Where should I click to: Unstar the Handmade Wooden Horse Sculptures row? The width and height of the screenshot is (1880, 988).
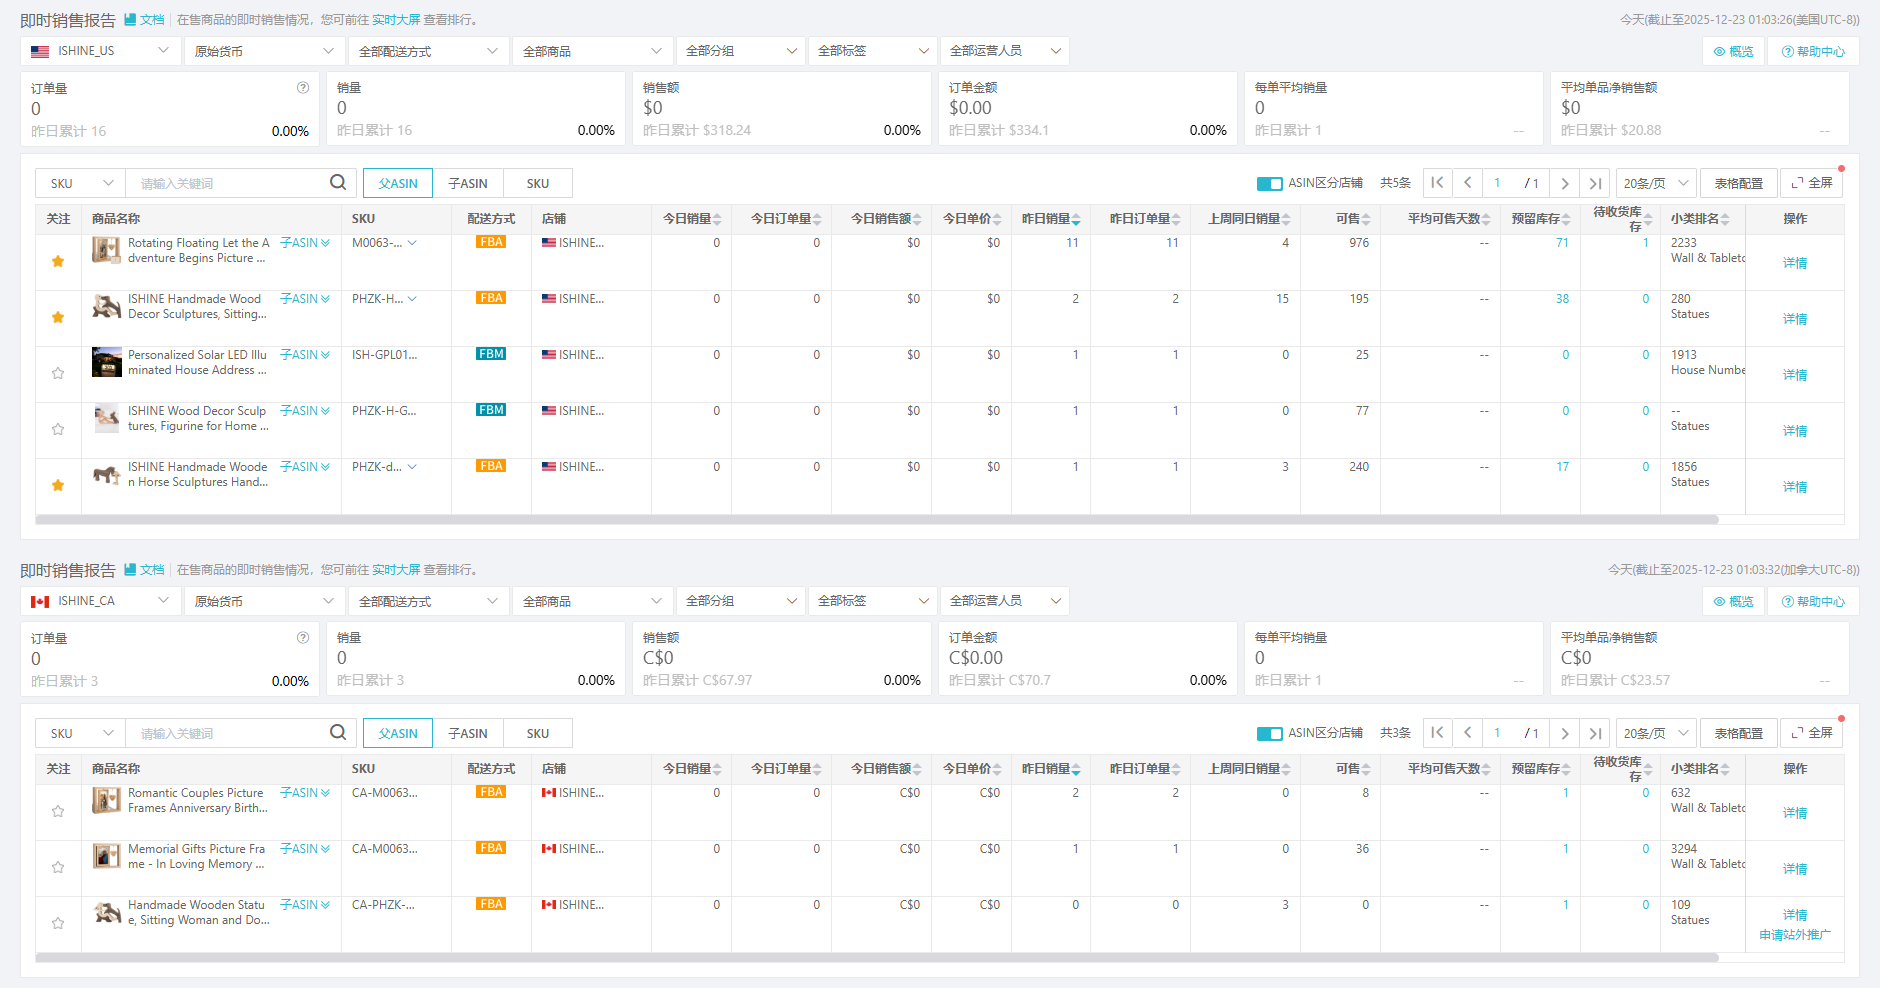coord(58,485)
